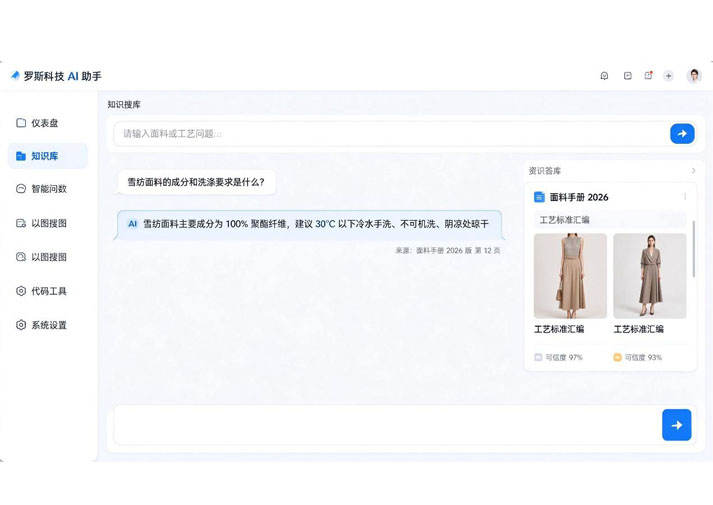Open the source link 面料手册 2026 版 第 12 页
Screen dimensions: 713x505
(448, 250)
